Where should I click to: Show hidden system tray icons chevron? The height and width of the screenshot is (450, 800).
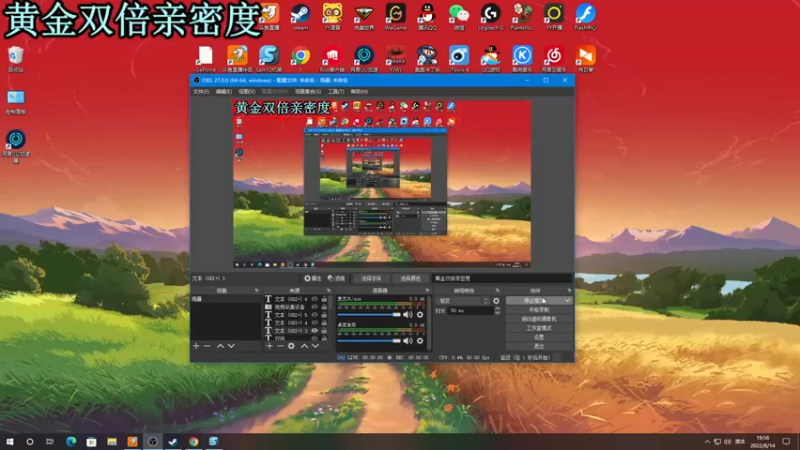[x=707, y=441]
